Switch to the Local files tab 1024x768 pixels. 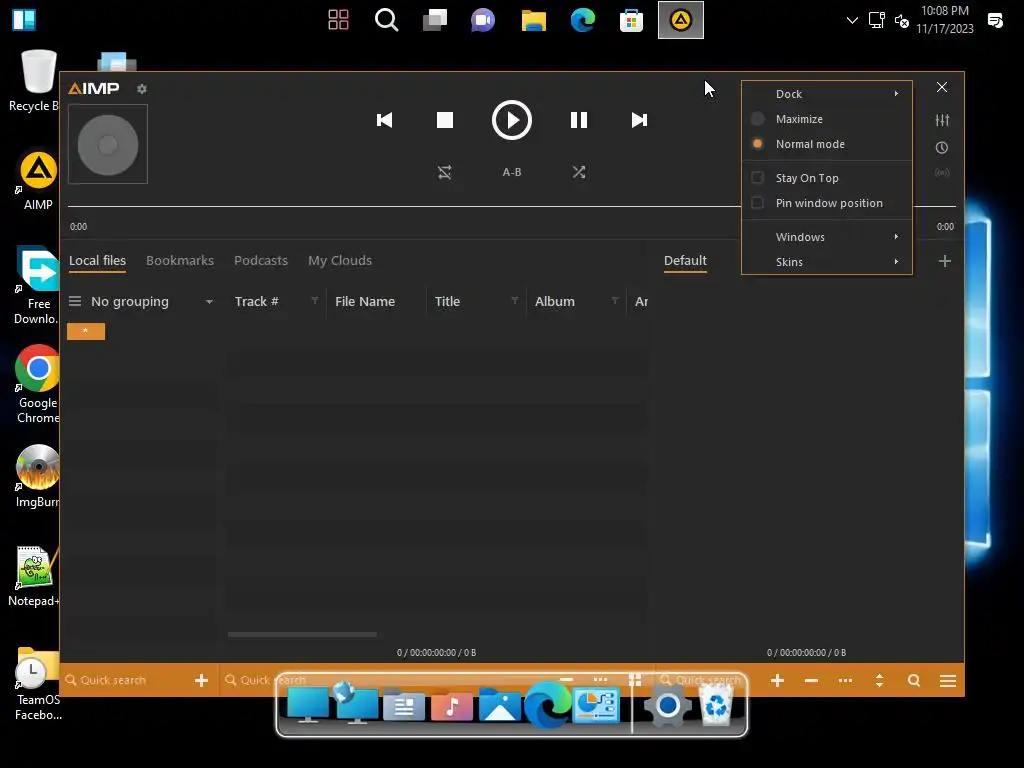point(97,261)
